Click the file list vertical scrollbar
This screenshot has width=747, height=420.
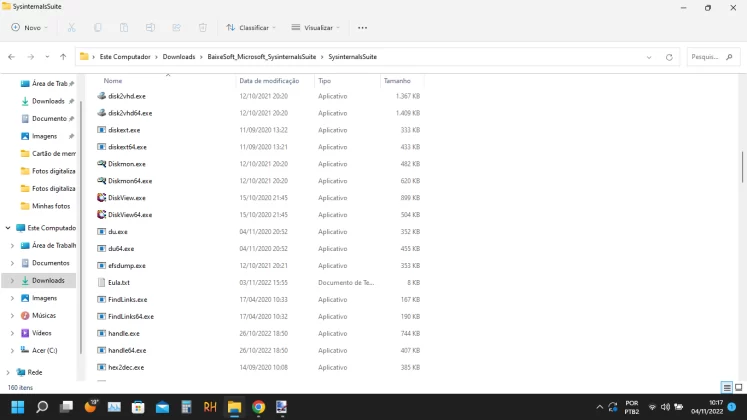click(x=742, y=167)
